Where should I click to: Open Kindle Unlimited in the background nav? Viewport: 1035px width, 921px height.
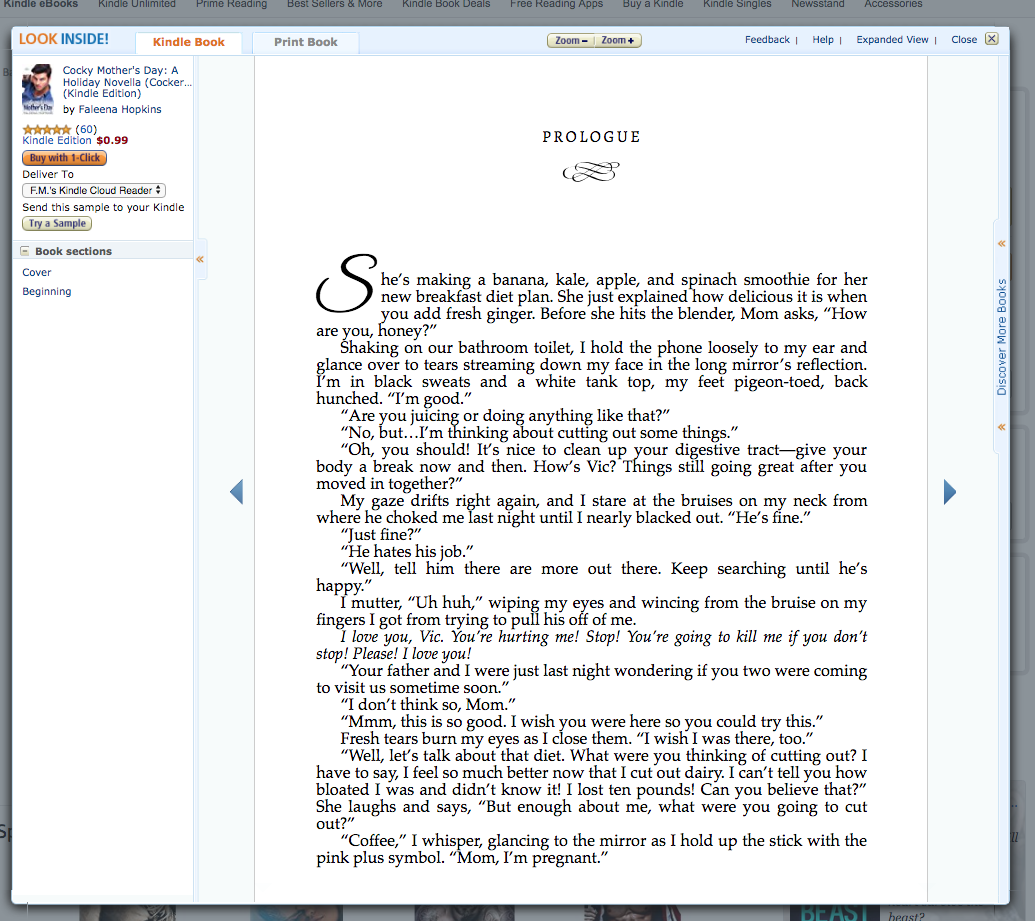tap(137, 4)
